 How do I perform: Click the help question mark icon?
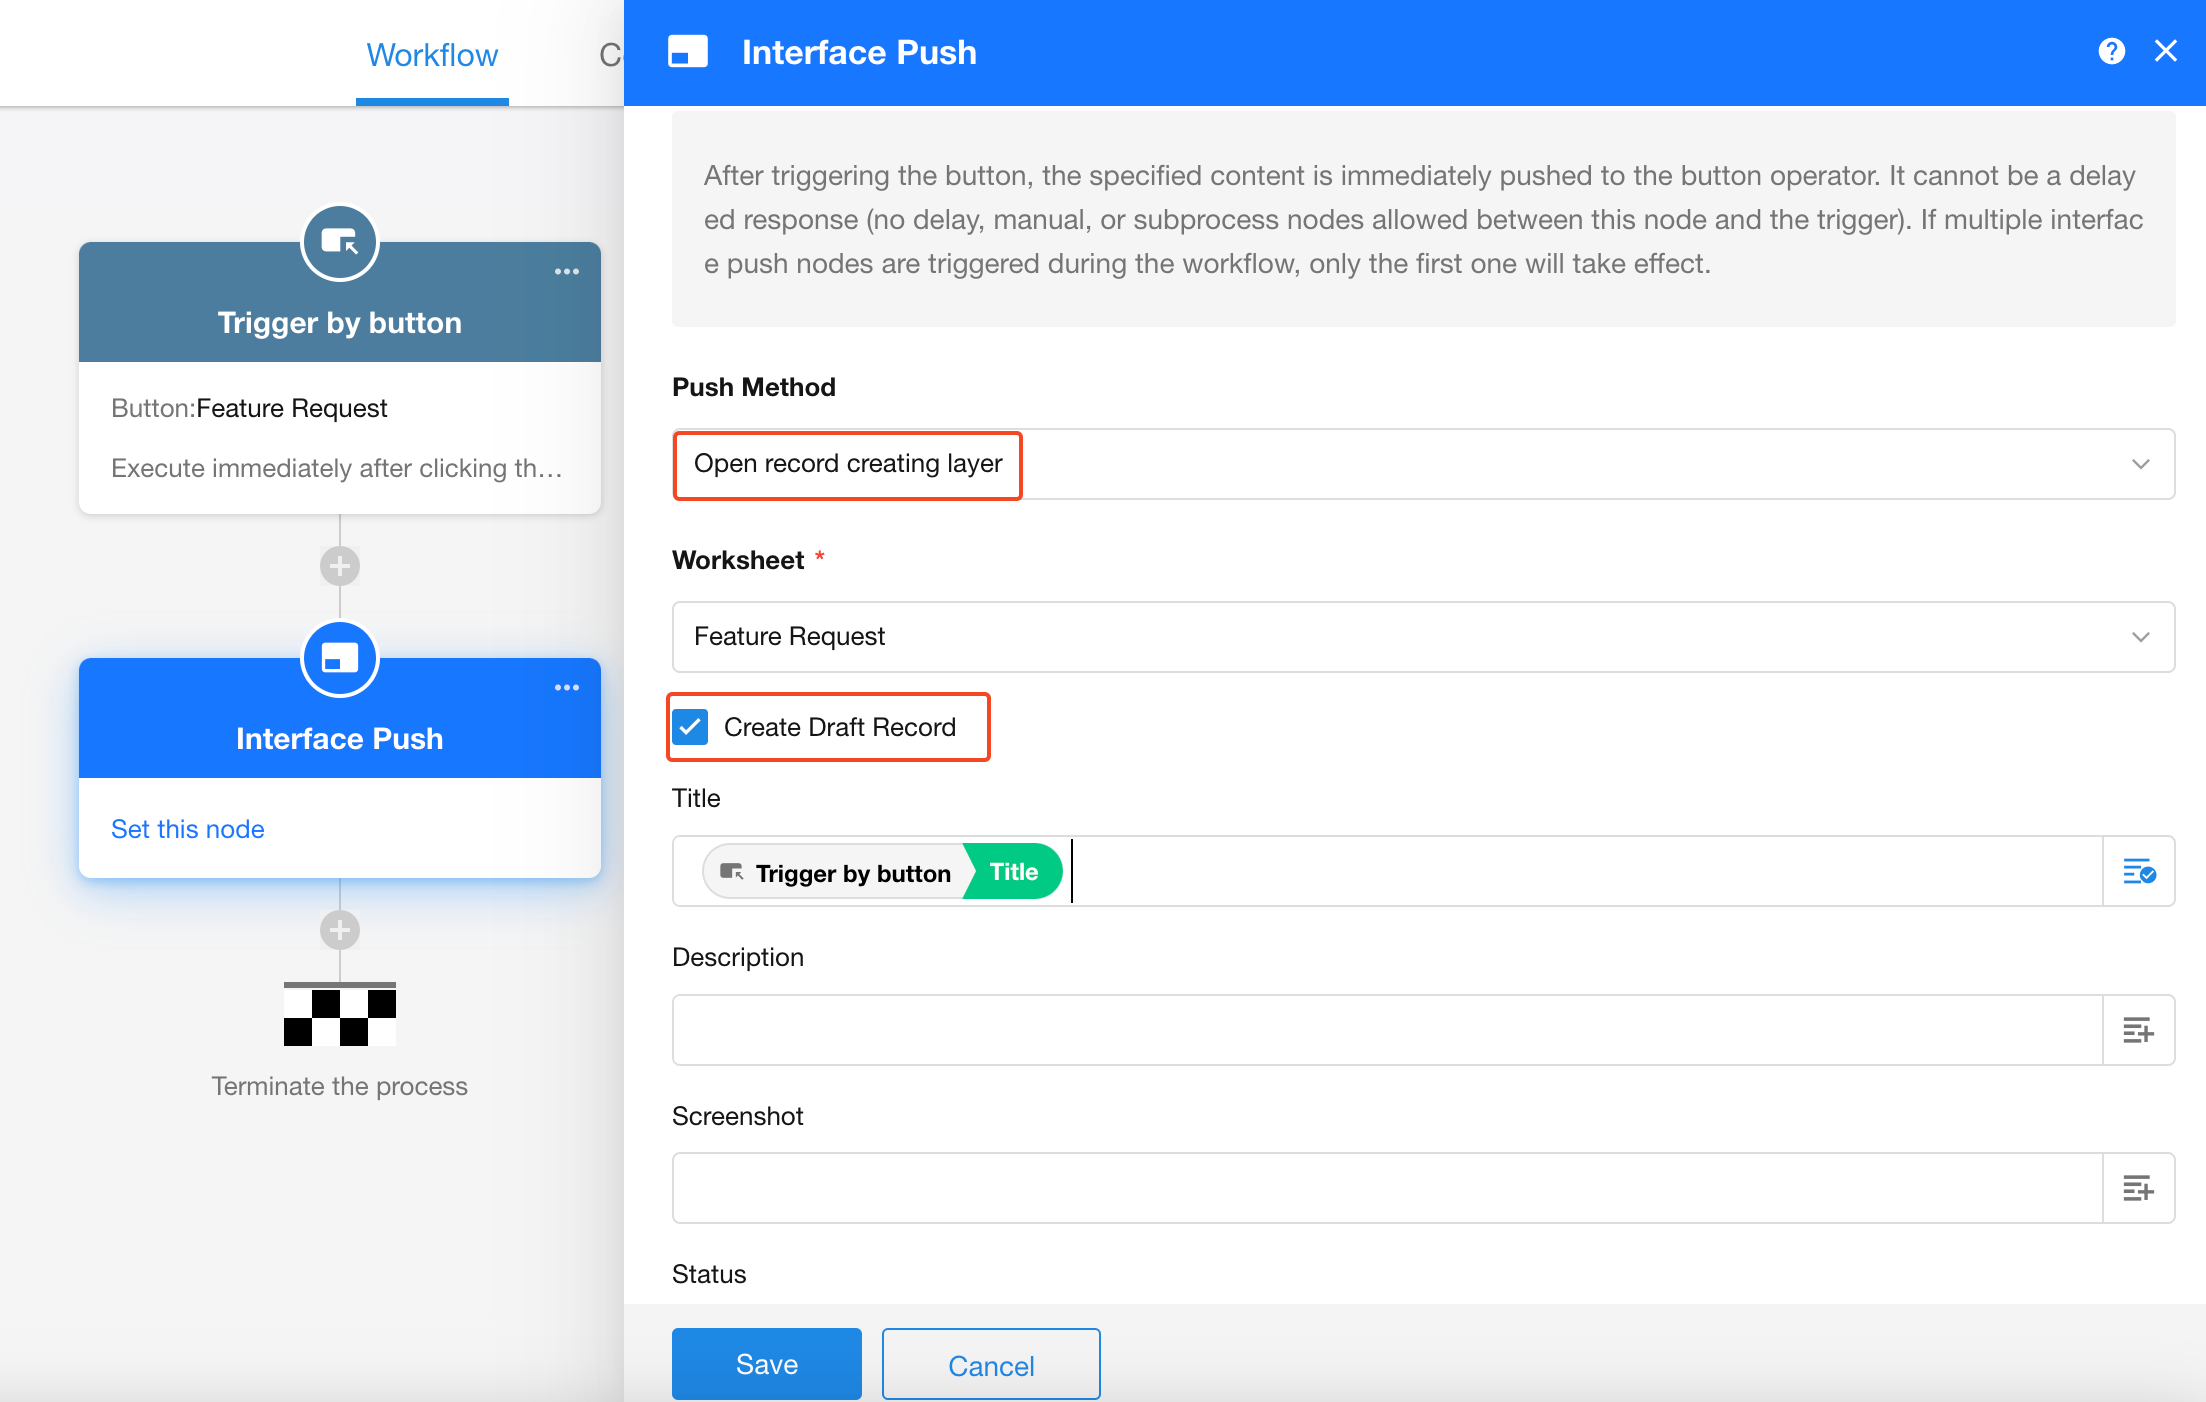pos(2111,51)
